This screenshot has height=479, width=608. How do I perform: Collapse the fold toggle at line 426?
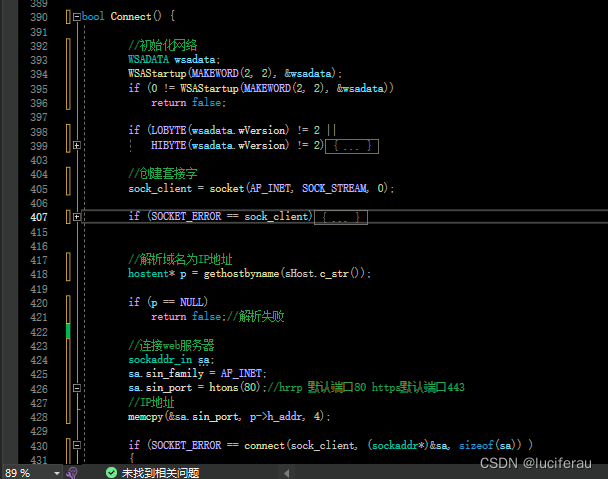pos(77,388)
